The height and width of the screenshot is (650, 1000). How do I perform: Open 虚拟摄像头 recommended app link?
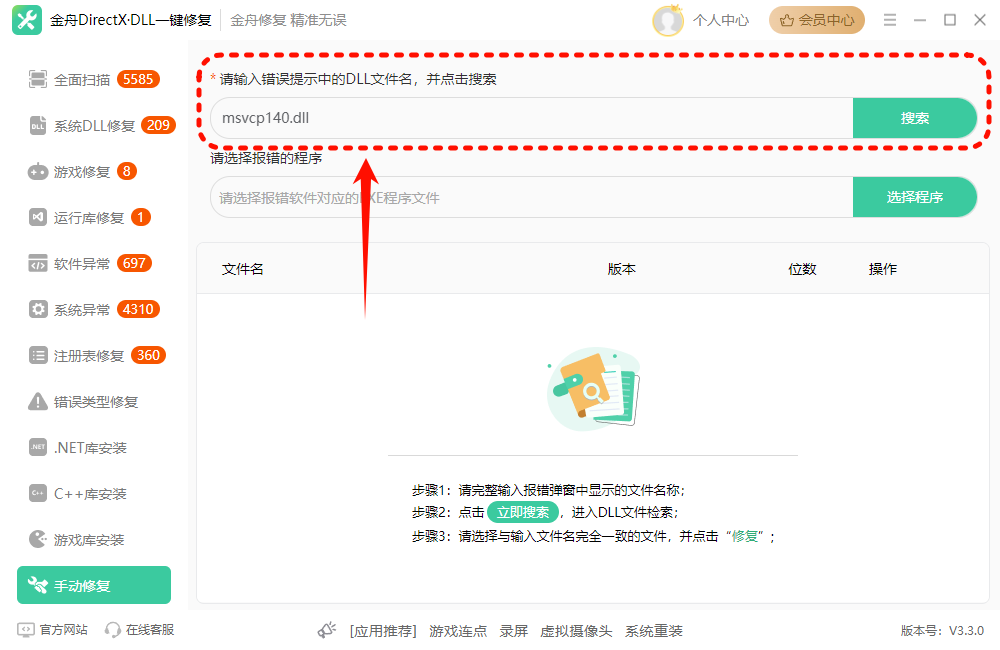[576, 631]
